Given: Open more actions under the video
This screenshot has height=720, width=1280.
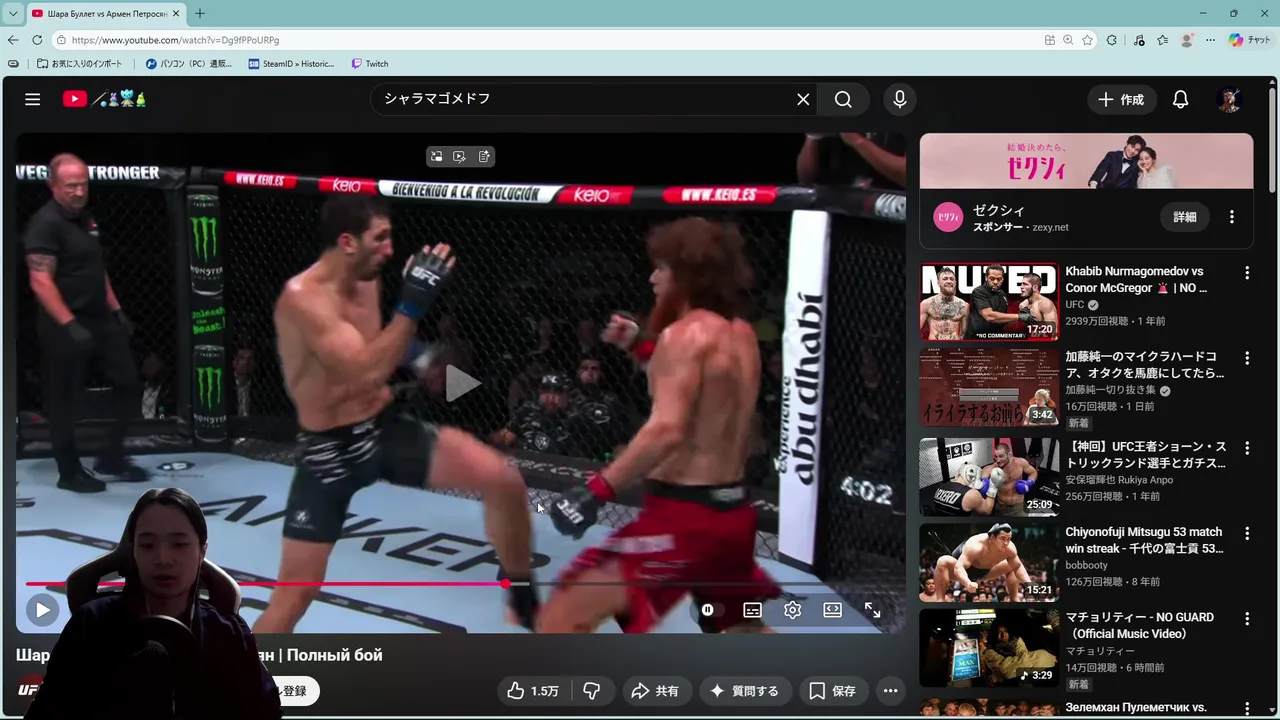Looking at the screenshot, I should click(890, 691).
